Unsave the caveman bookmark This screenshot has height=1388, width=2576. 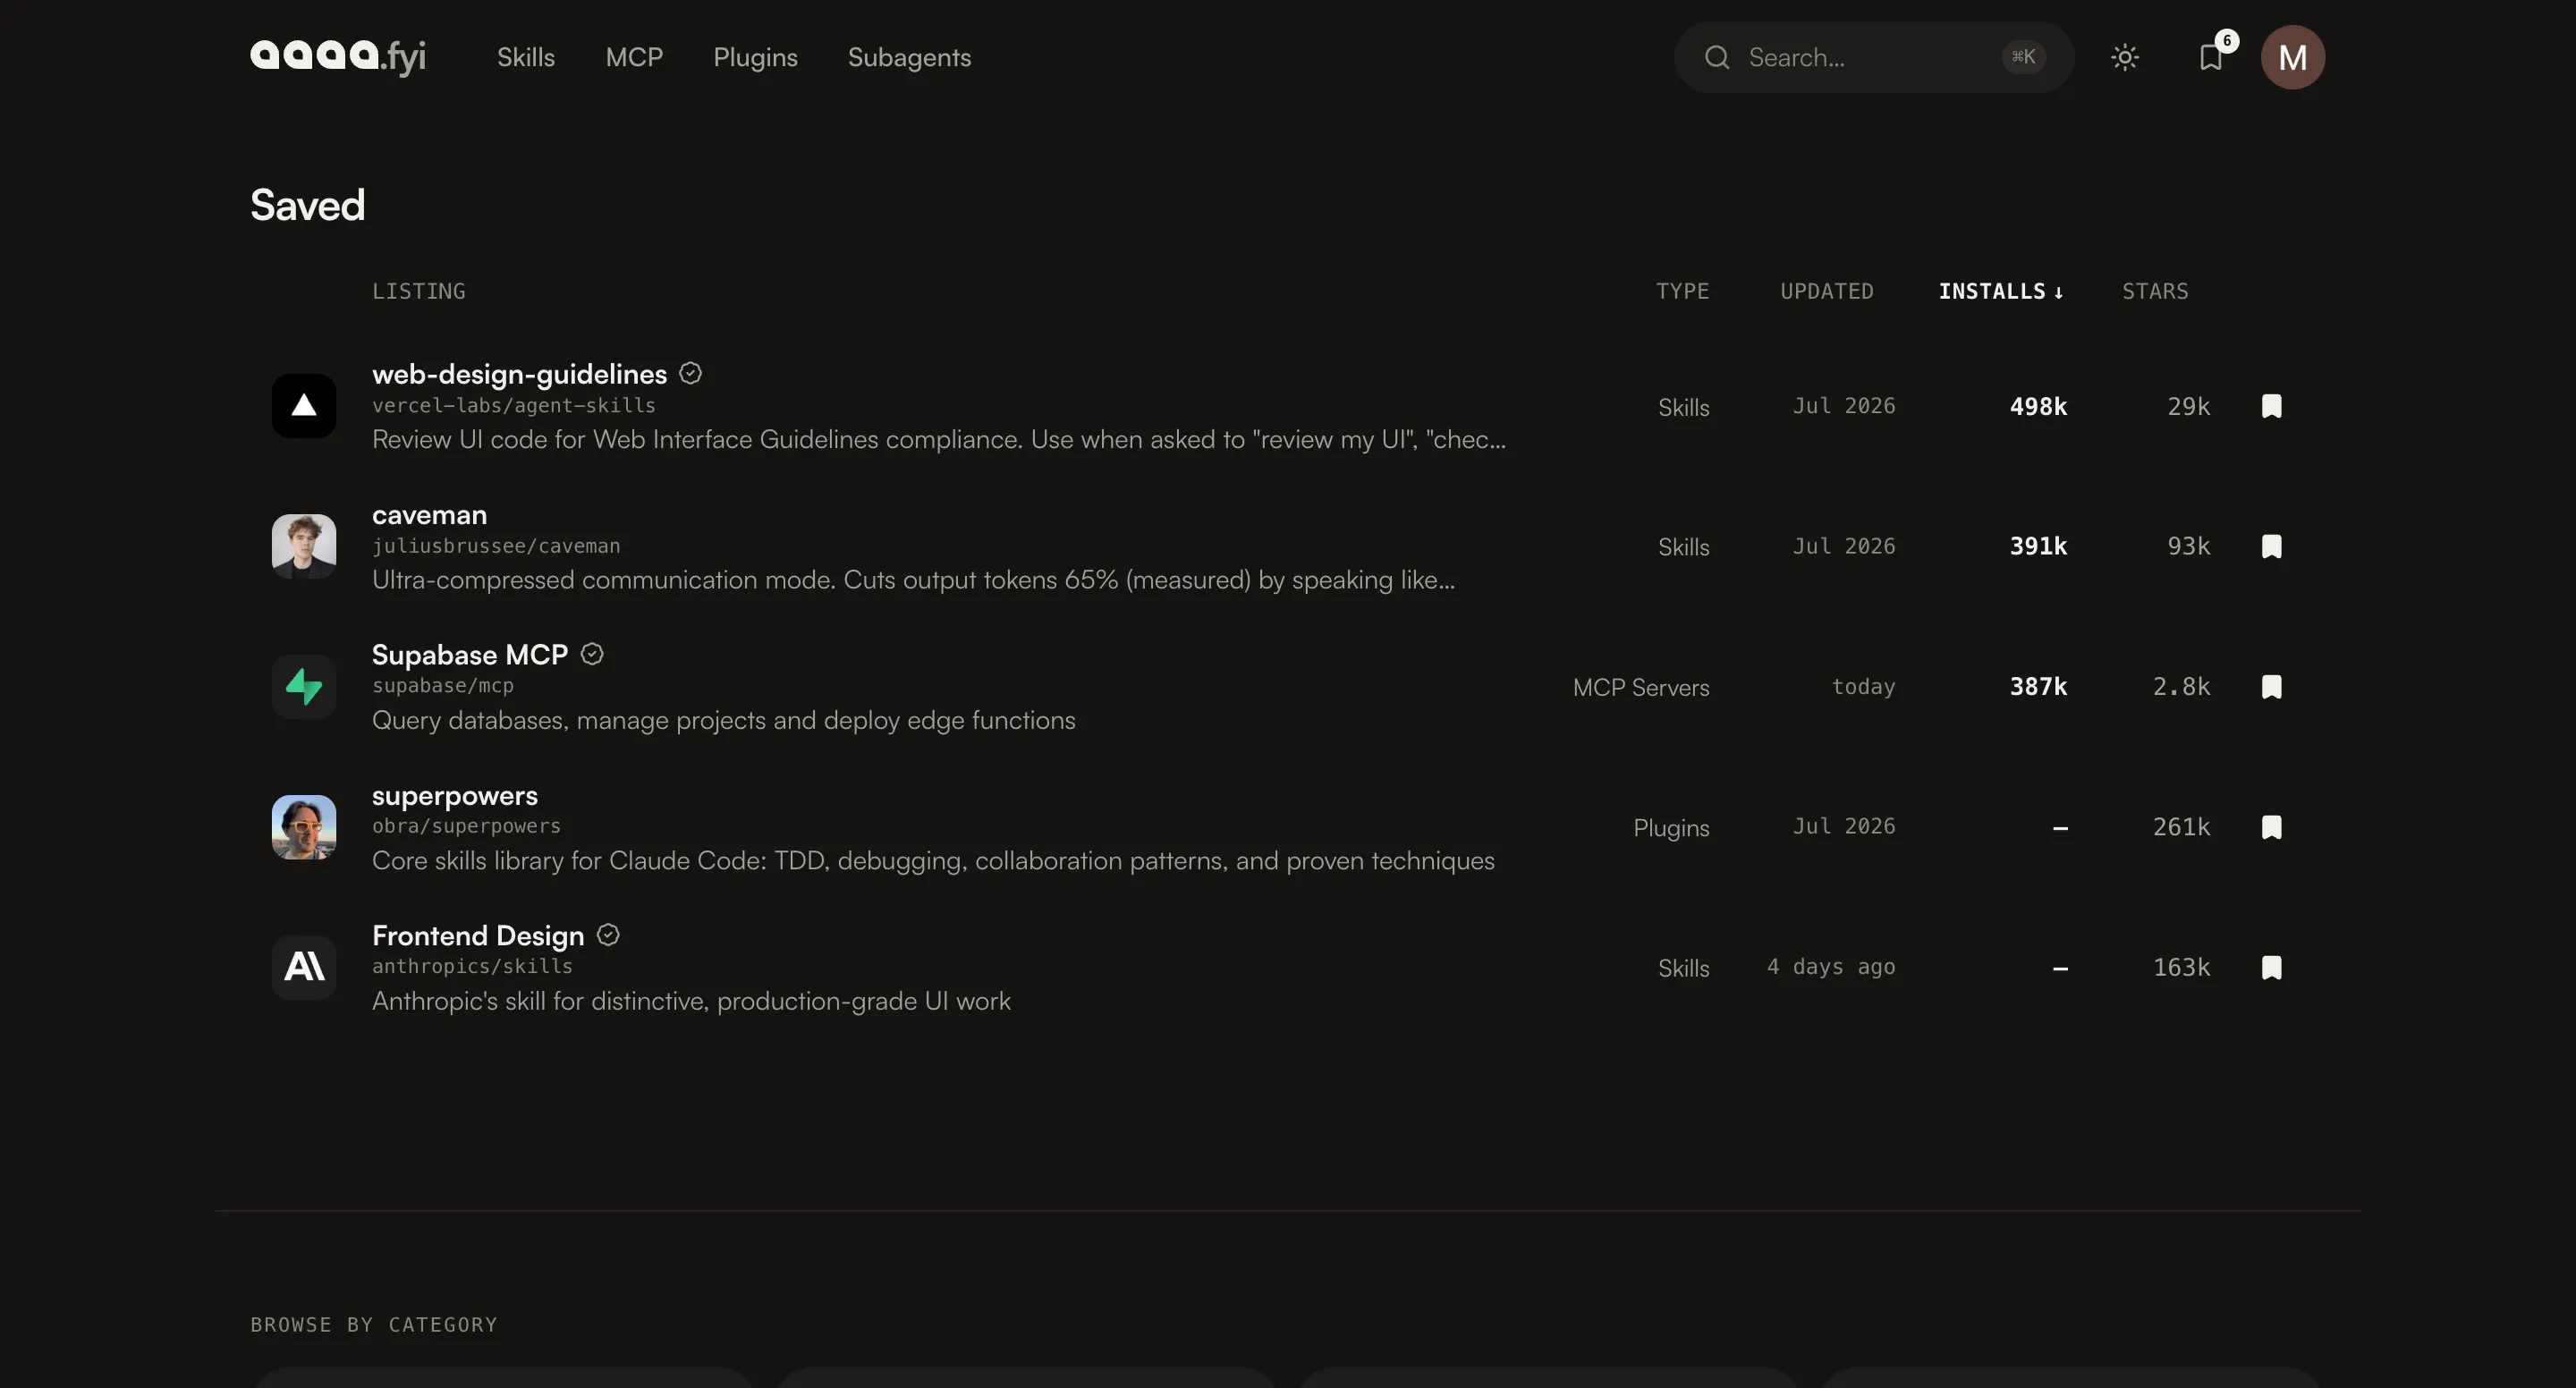(2272, 546)
